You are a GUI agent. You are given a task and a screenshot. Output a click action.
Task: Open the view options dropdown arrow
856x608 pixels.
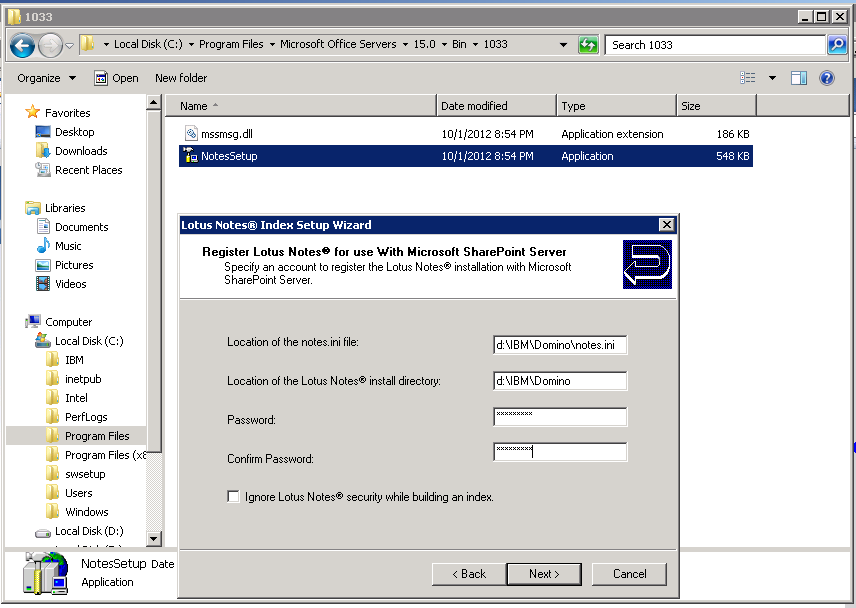pyautogui.click(x=772, y=78)
